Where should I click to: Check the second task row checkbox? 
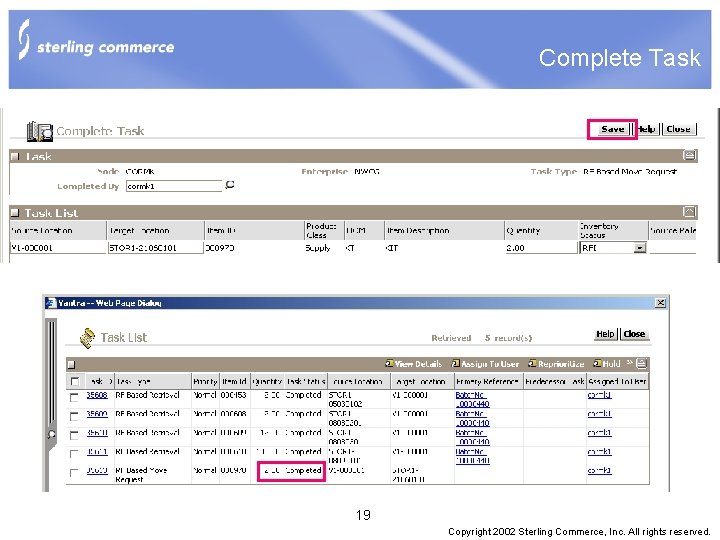pyautogui.click(x=74, y=416)
